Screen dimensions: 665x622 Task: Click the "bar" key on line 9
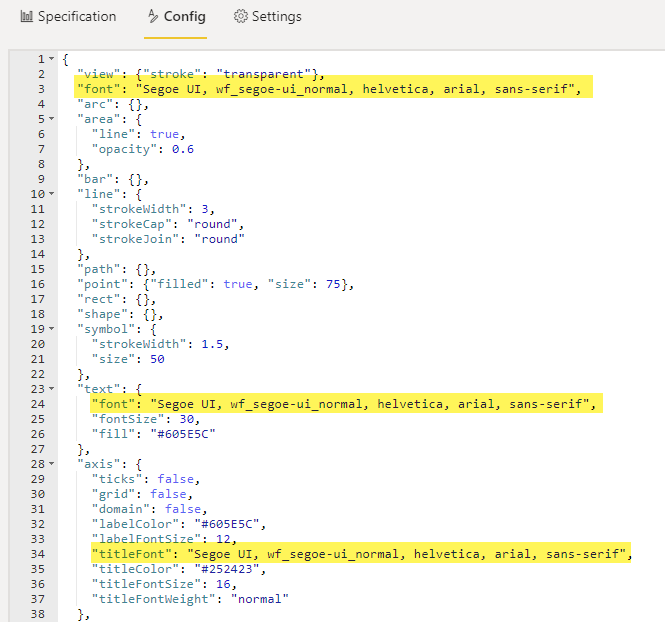click(95, 179)
